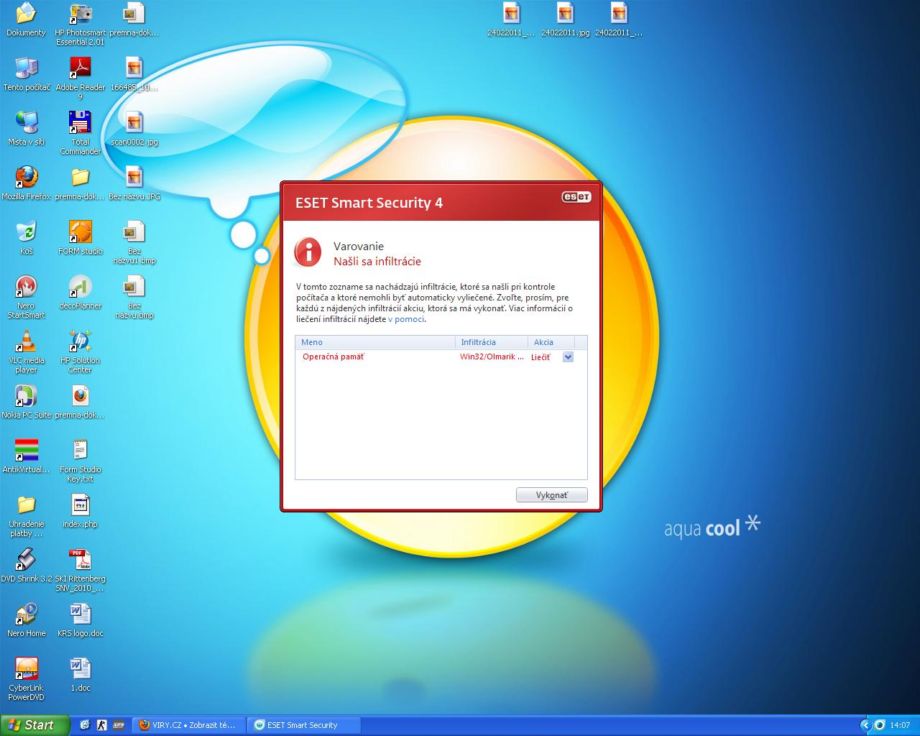Switch to VIRY.CZ Firefox taskbar window

coord(188,725)
